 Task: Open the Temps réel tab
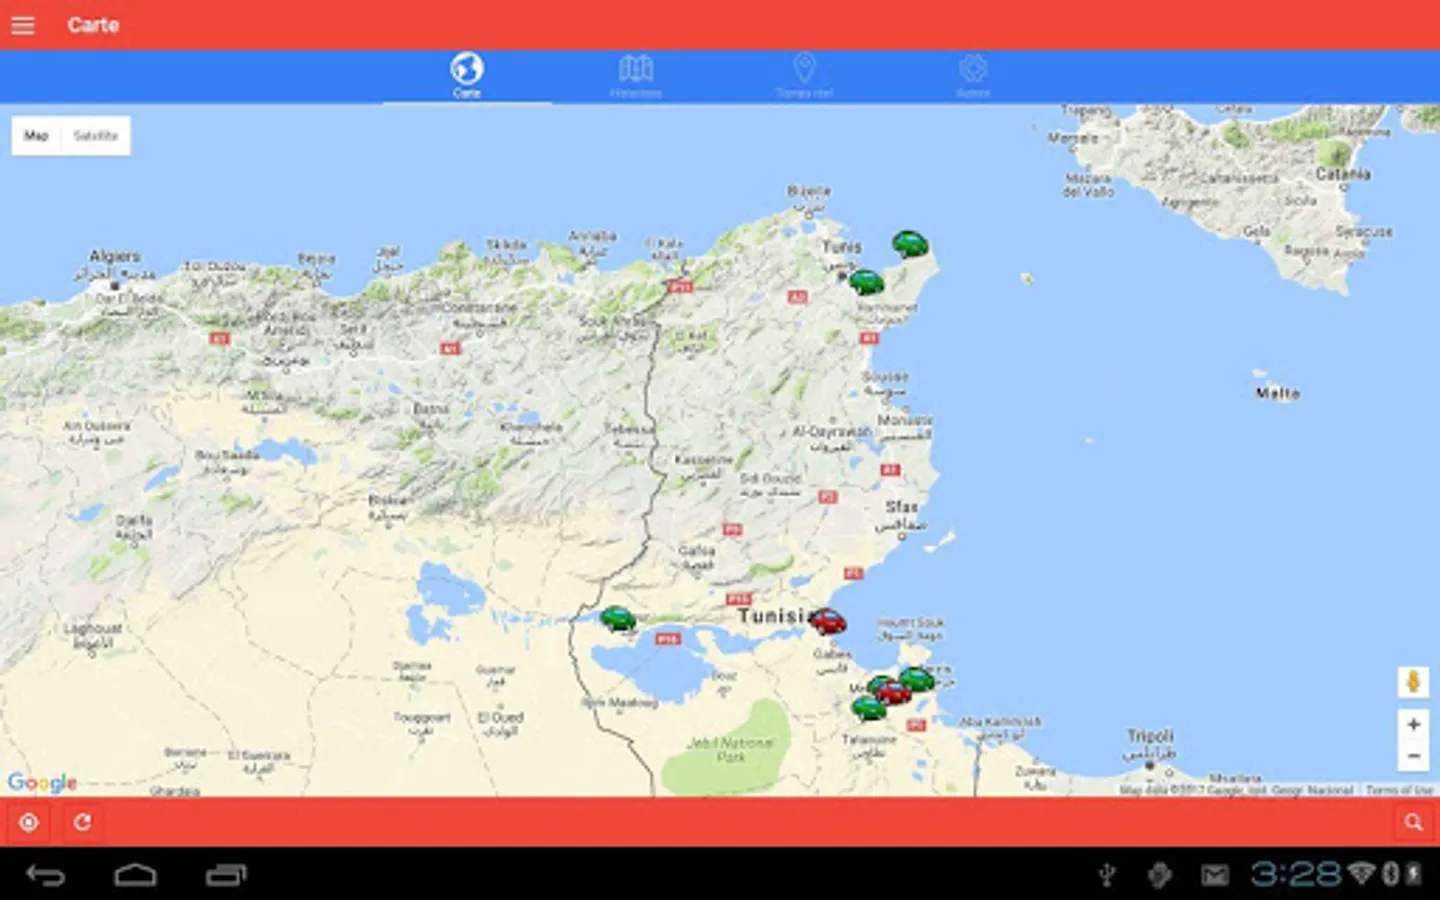point(804,75)
